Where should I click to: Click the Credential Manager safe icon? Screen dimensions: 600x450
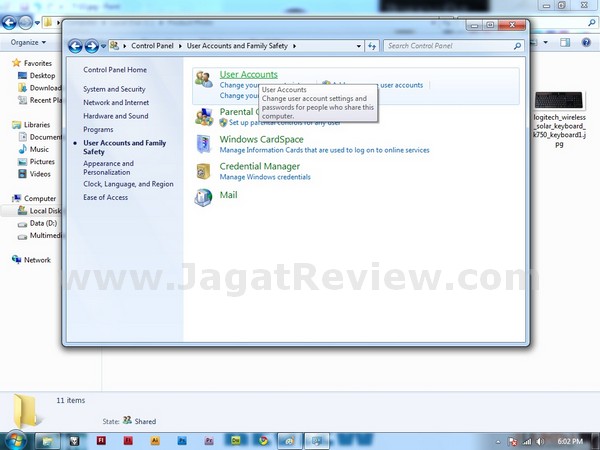tap(204, 171)
